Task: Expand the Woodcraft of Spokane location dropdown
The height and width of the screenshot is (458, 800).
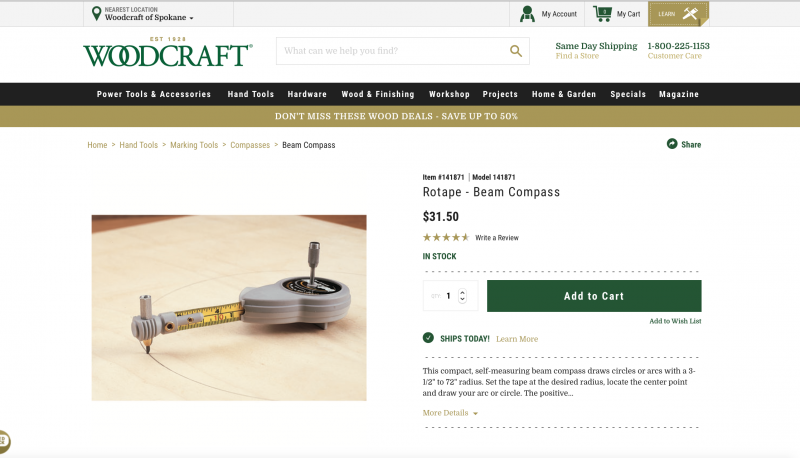Action: pyautogui.click(x=149, y=17)
